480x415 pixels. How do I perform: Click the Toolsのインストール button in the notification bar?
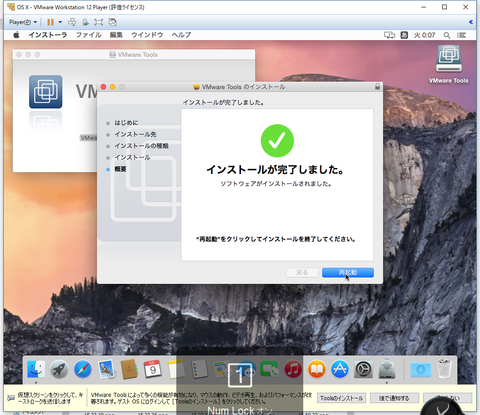(341, 398)
